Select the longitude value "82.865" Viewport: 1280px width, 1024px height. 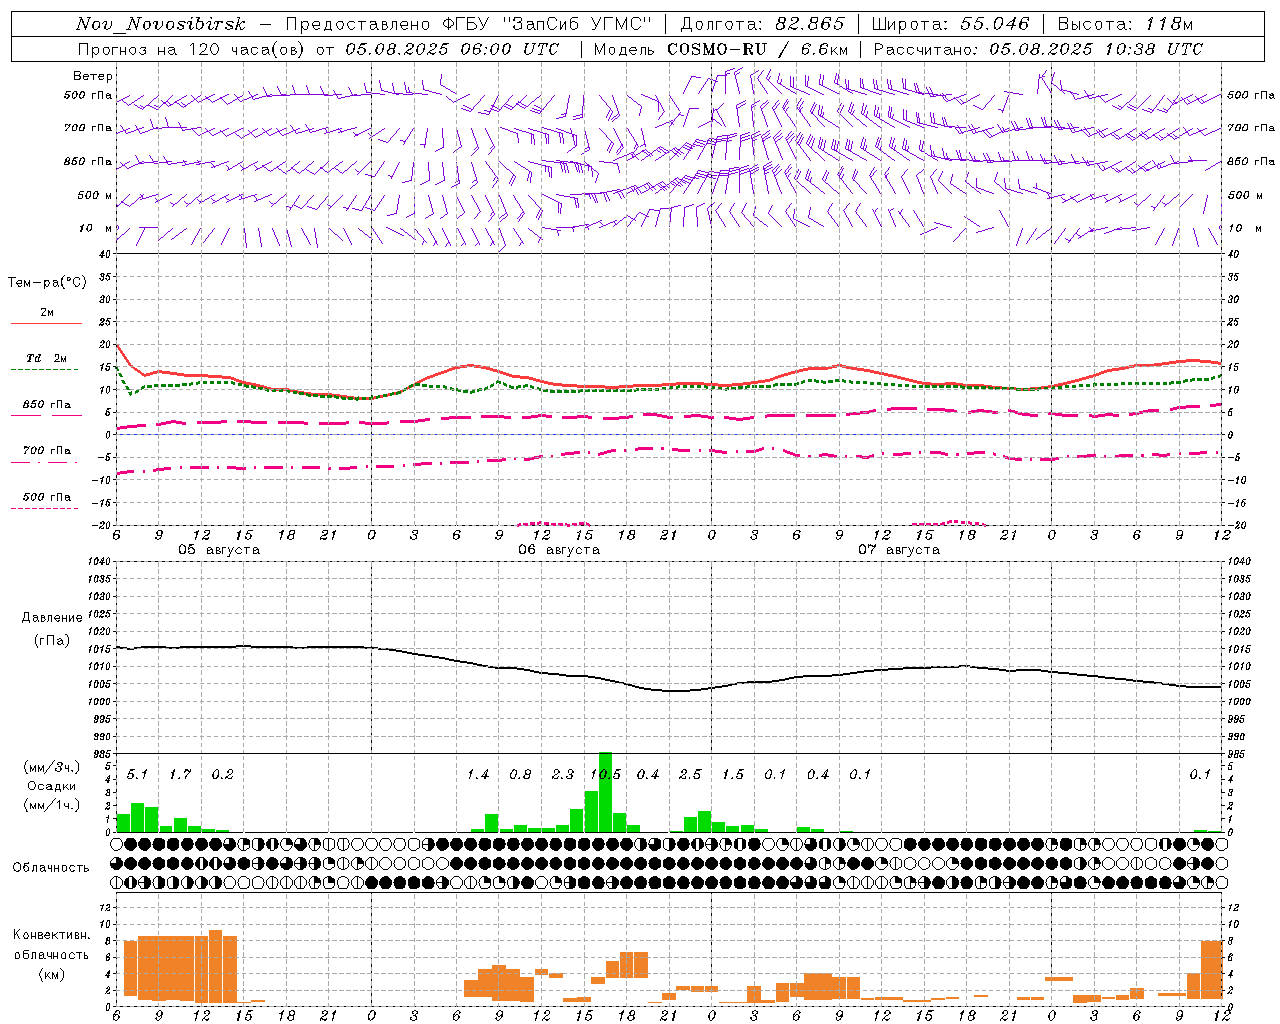coord(810,24)
